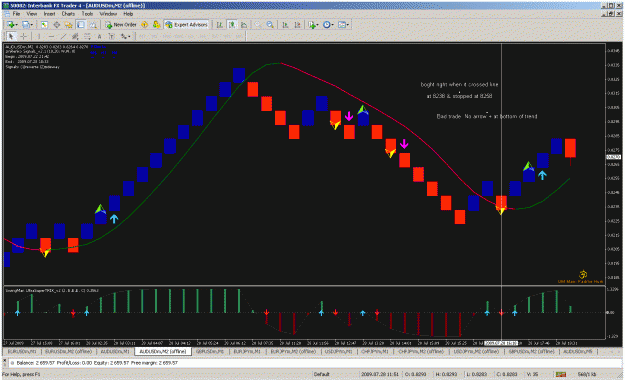Toggle the Terminal panel icon
This screenshot has height=380, width=625.
(x=81, y=25)
